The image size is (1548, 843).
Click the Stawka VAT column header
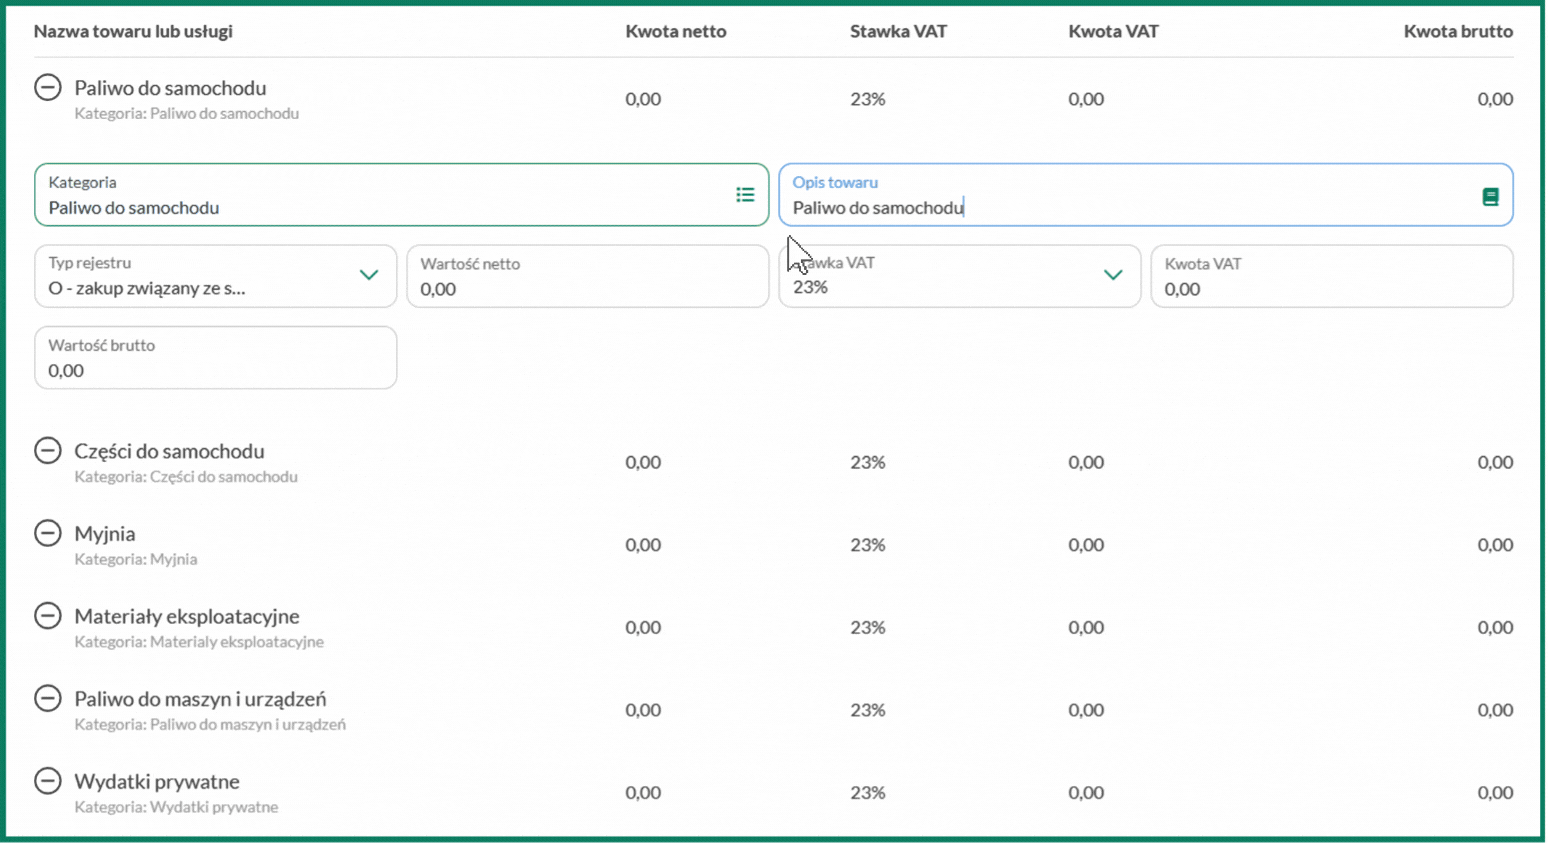tap(898, 31)
